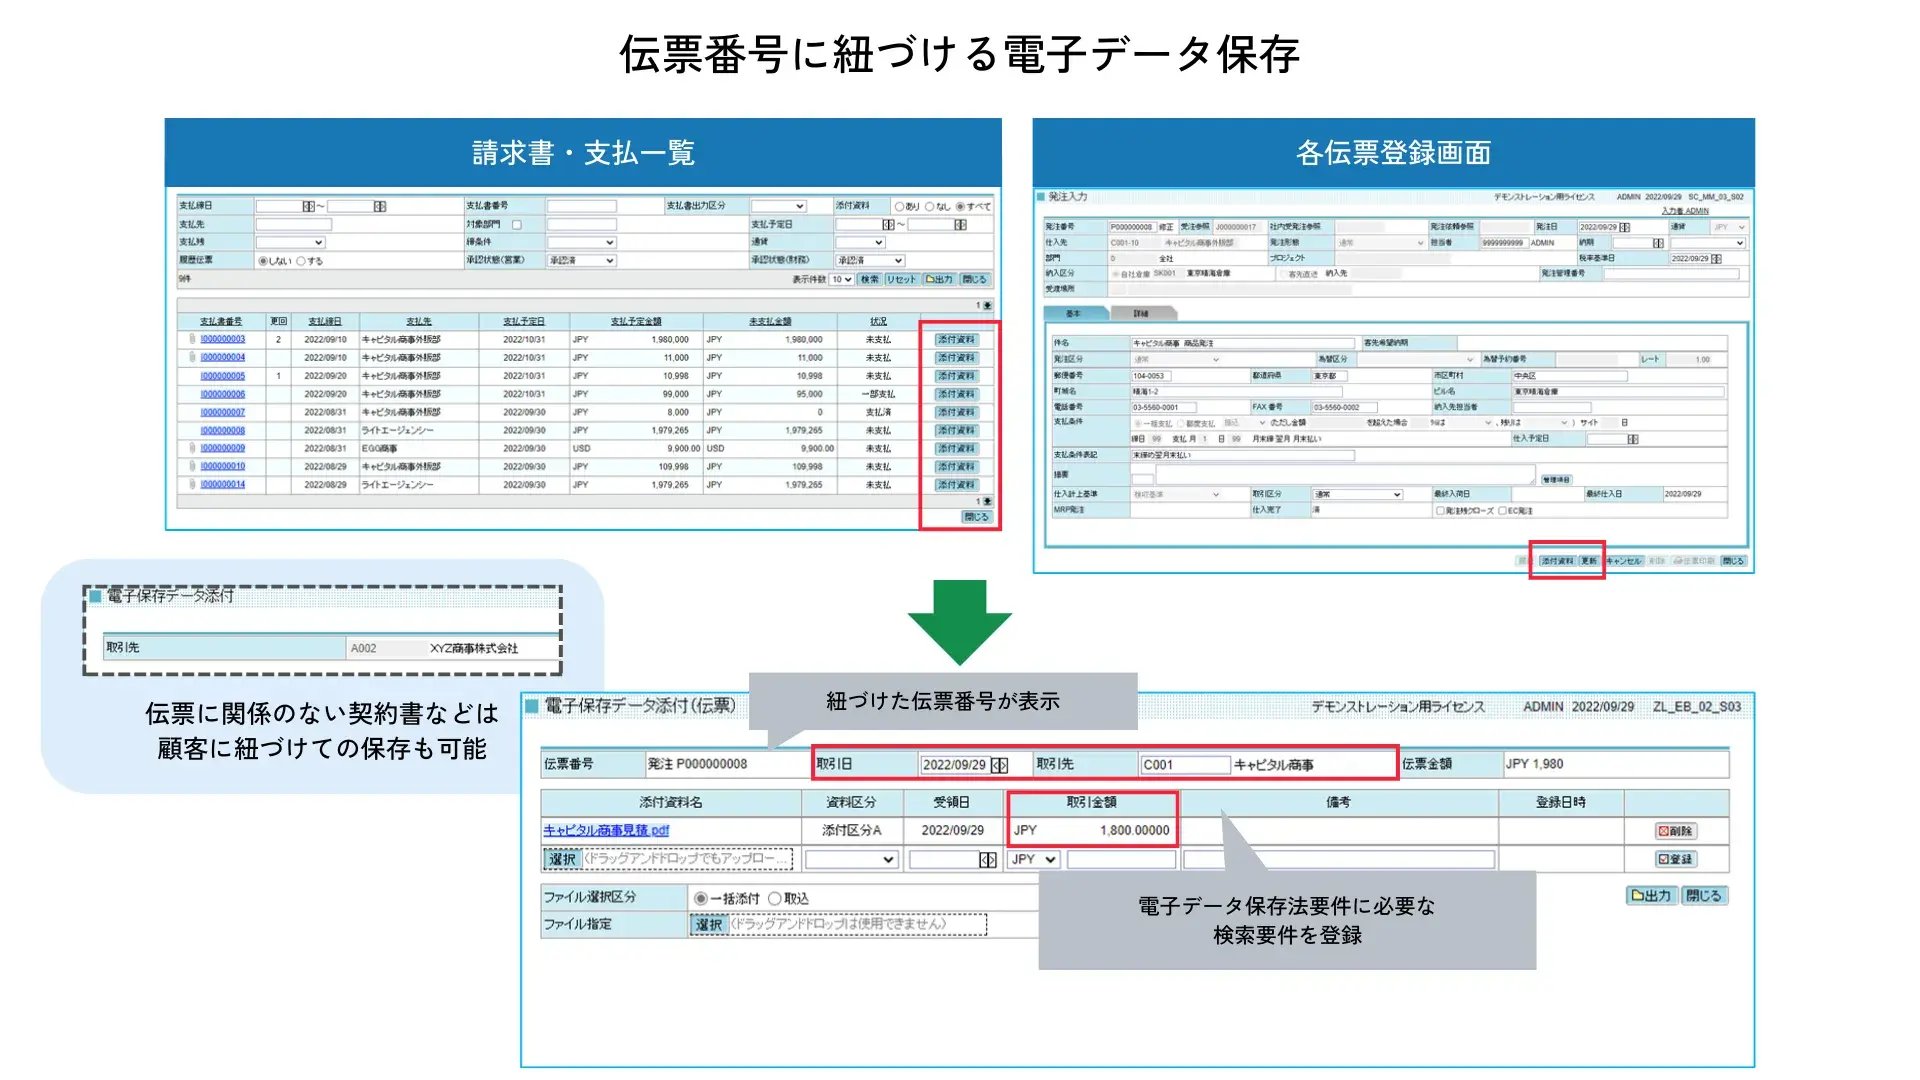1920x1080 pixels.
Task: Open calendar picker next to 取引日 date
Action: pyautogui.click(x=999, y=765)
